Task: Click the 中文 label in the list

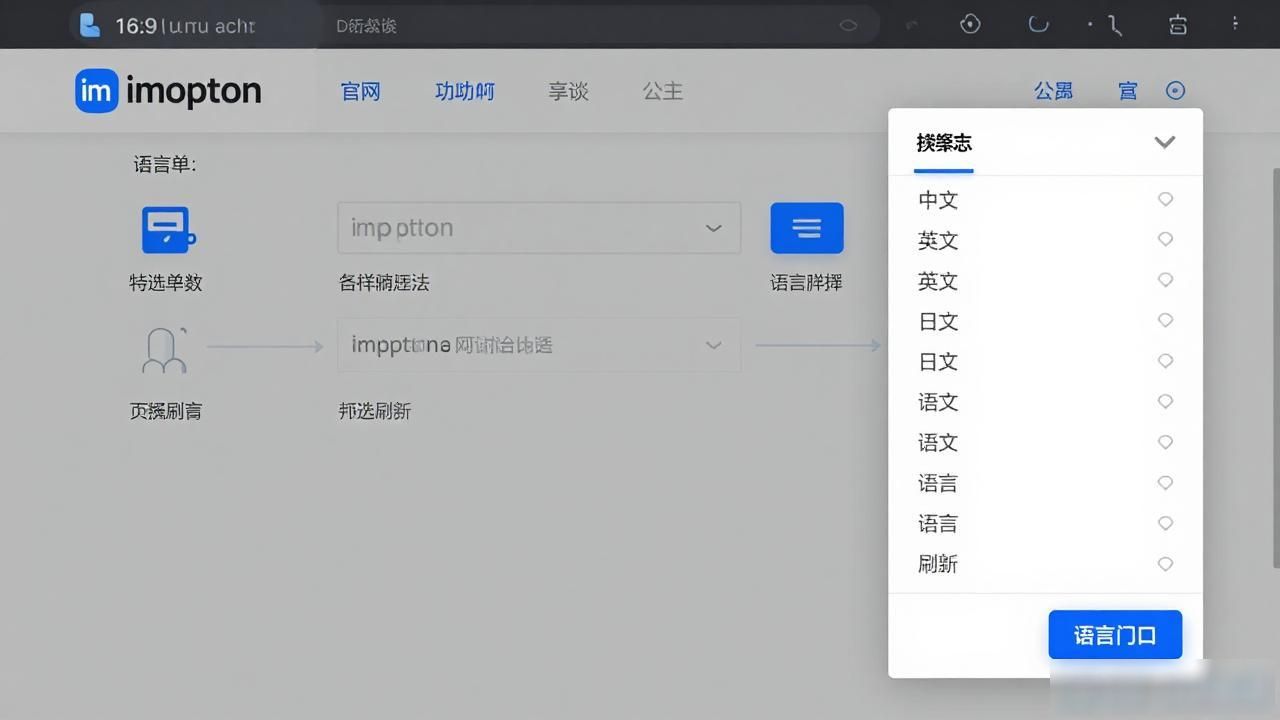Action: tap(938, 200)
